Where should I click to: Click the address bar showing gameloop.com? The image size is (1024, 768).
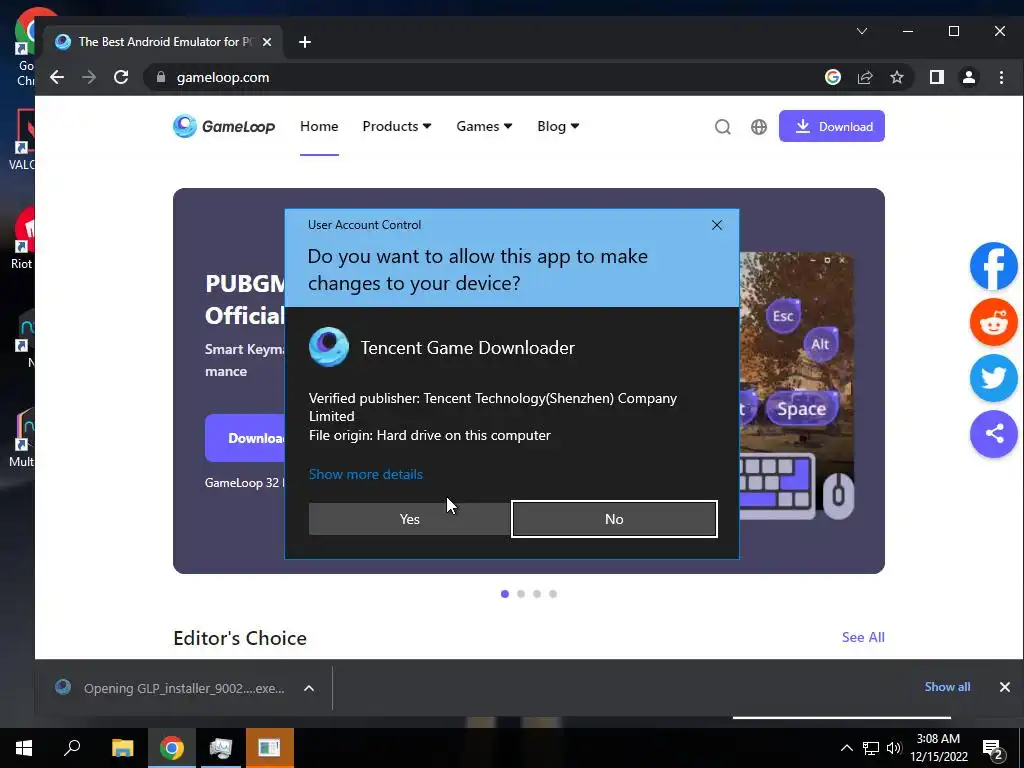[483, 77]
